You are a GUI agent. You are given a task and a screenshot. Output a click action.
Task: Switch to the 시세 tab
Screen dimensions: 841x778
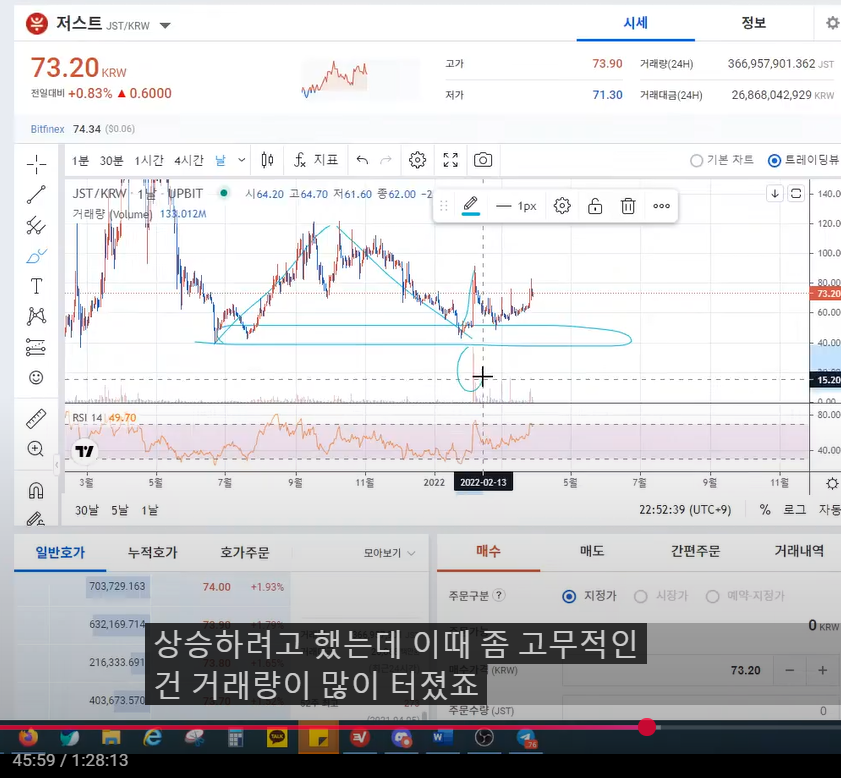point(636,23)
